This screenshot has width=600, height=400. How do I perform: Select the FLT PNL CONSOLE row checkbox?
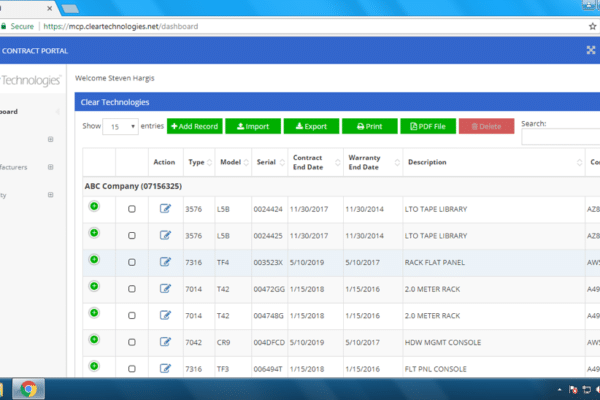click(132, 369)
